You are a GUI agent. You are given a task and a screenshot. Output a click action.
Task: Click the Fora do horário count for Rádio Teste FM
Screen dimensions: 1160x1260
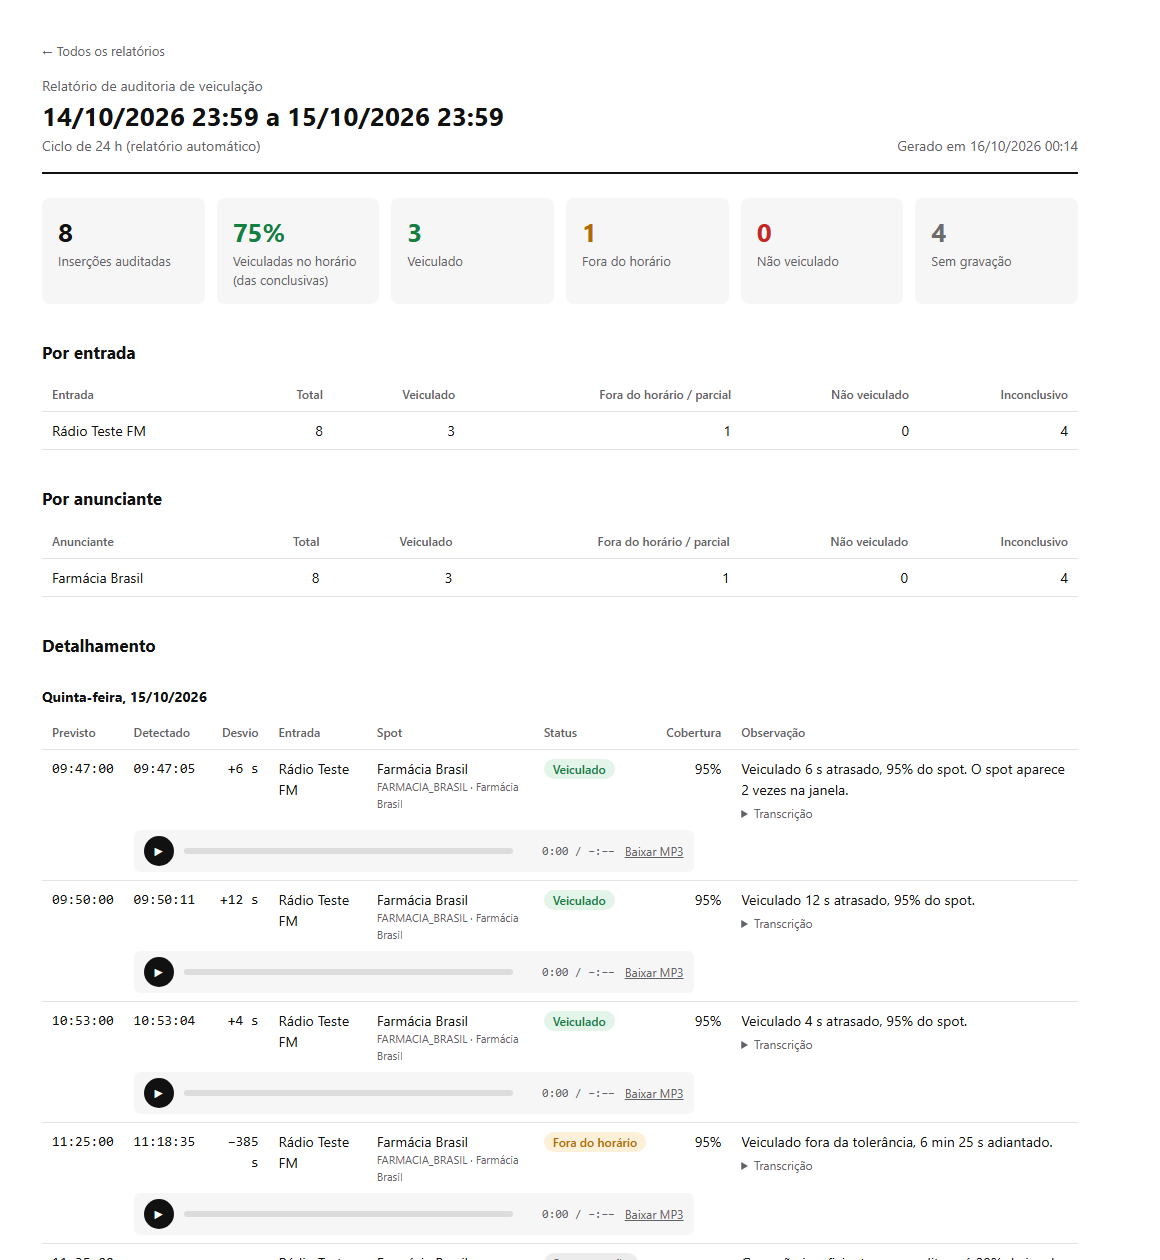click(727, 431)
